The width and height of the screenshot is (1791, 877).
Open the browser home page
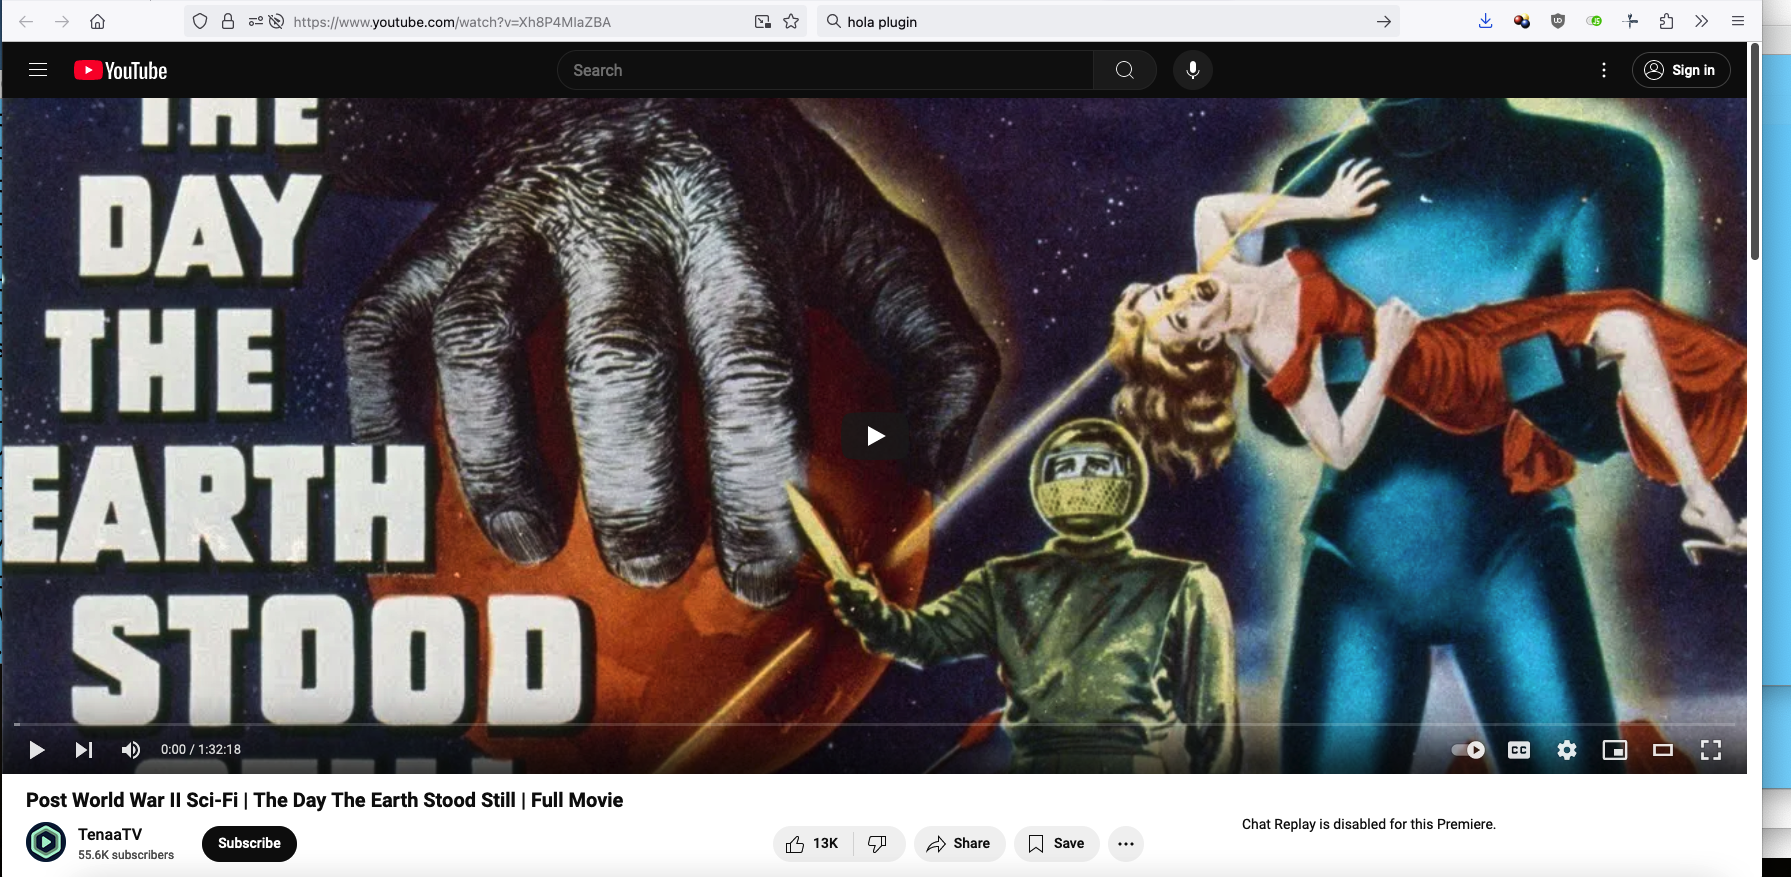coord(98,21)
